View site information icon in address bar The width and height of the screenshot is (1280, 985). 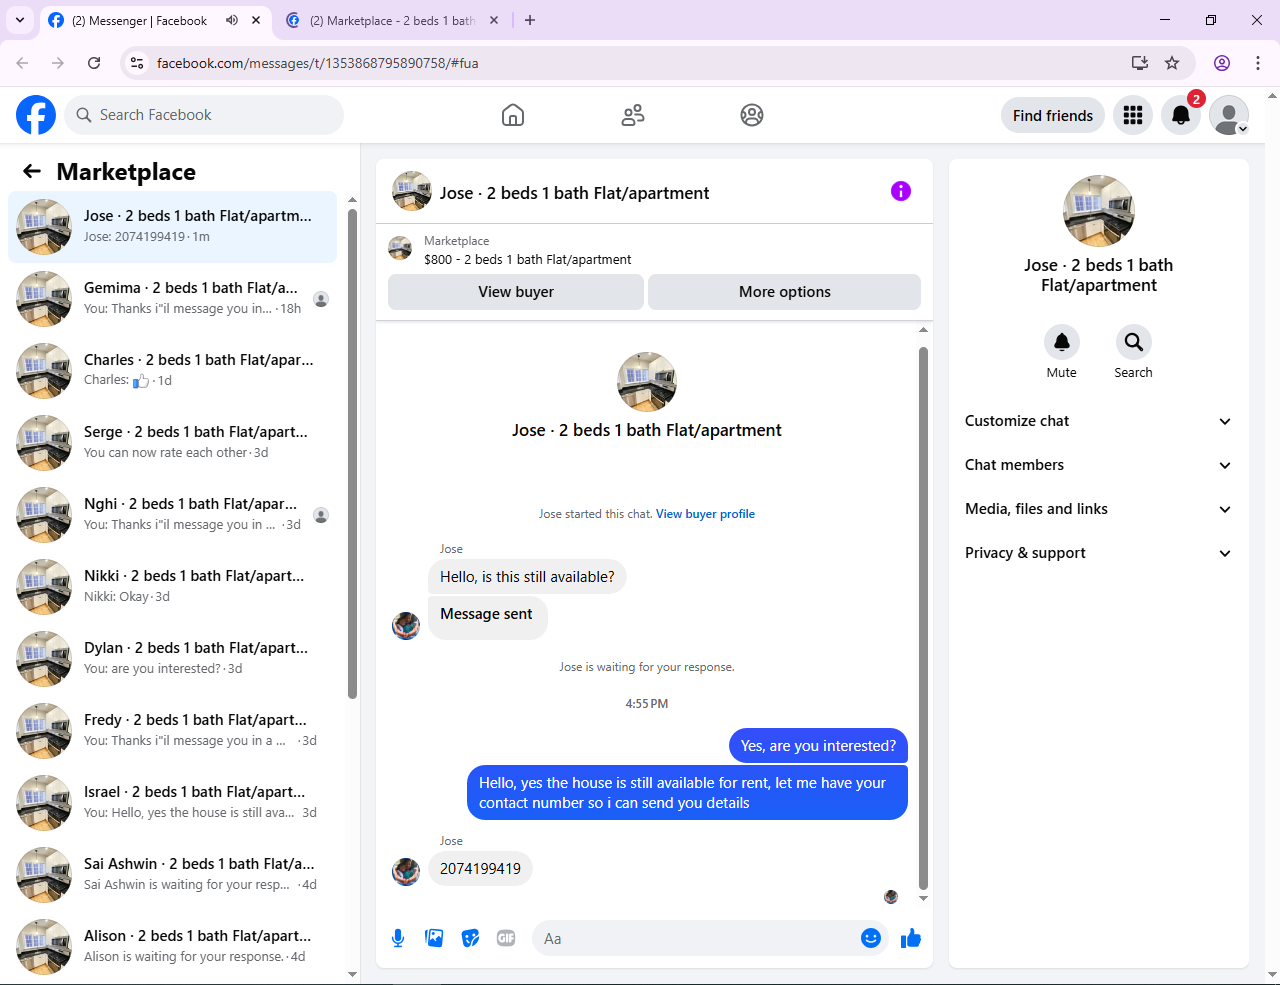pos(138,63)
